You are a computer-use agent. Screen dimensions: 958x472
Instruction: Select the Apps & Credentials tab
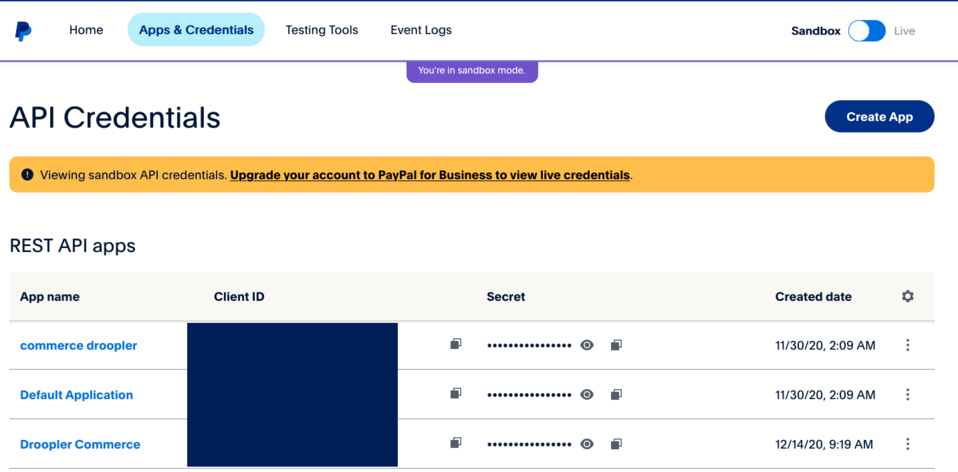196,30
